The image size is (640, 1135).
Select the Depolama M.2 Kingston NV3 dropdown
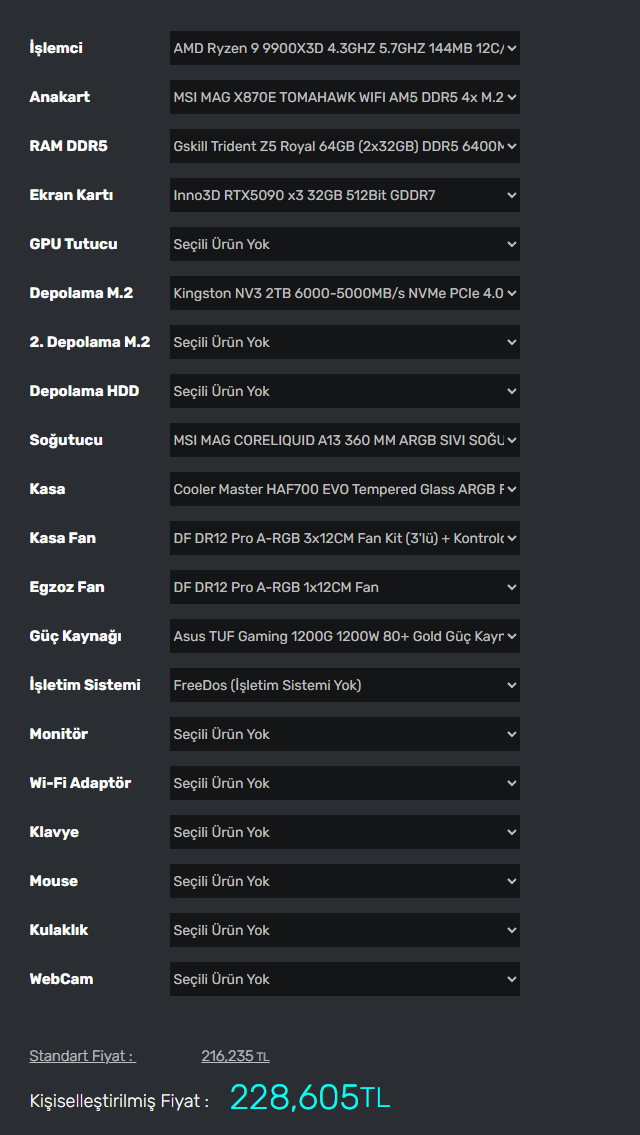pos(344,293)
